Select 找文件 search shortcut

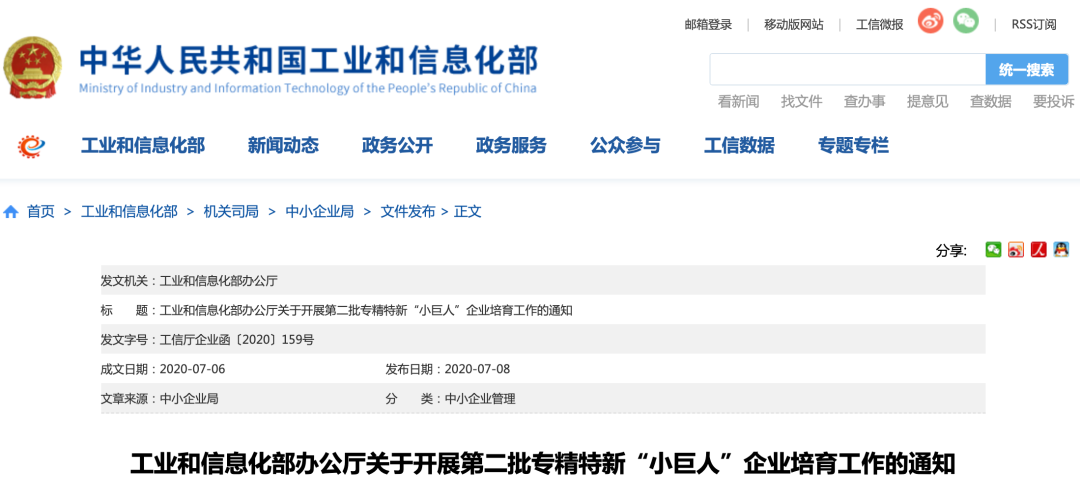point(802,102)
